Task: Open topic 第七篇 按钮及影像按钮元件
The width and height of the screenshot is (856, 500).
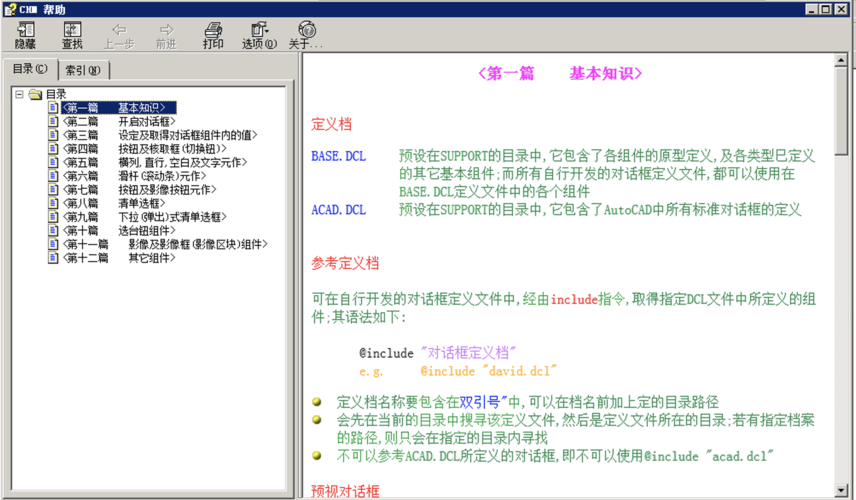Action: [x=139, y=190]
